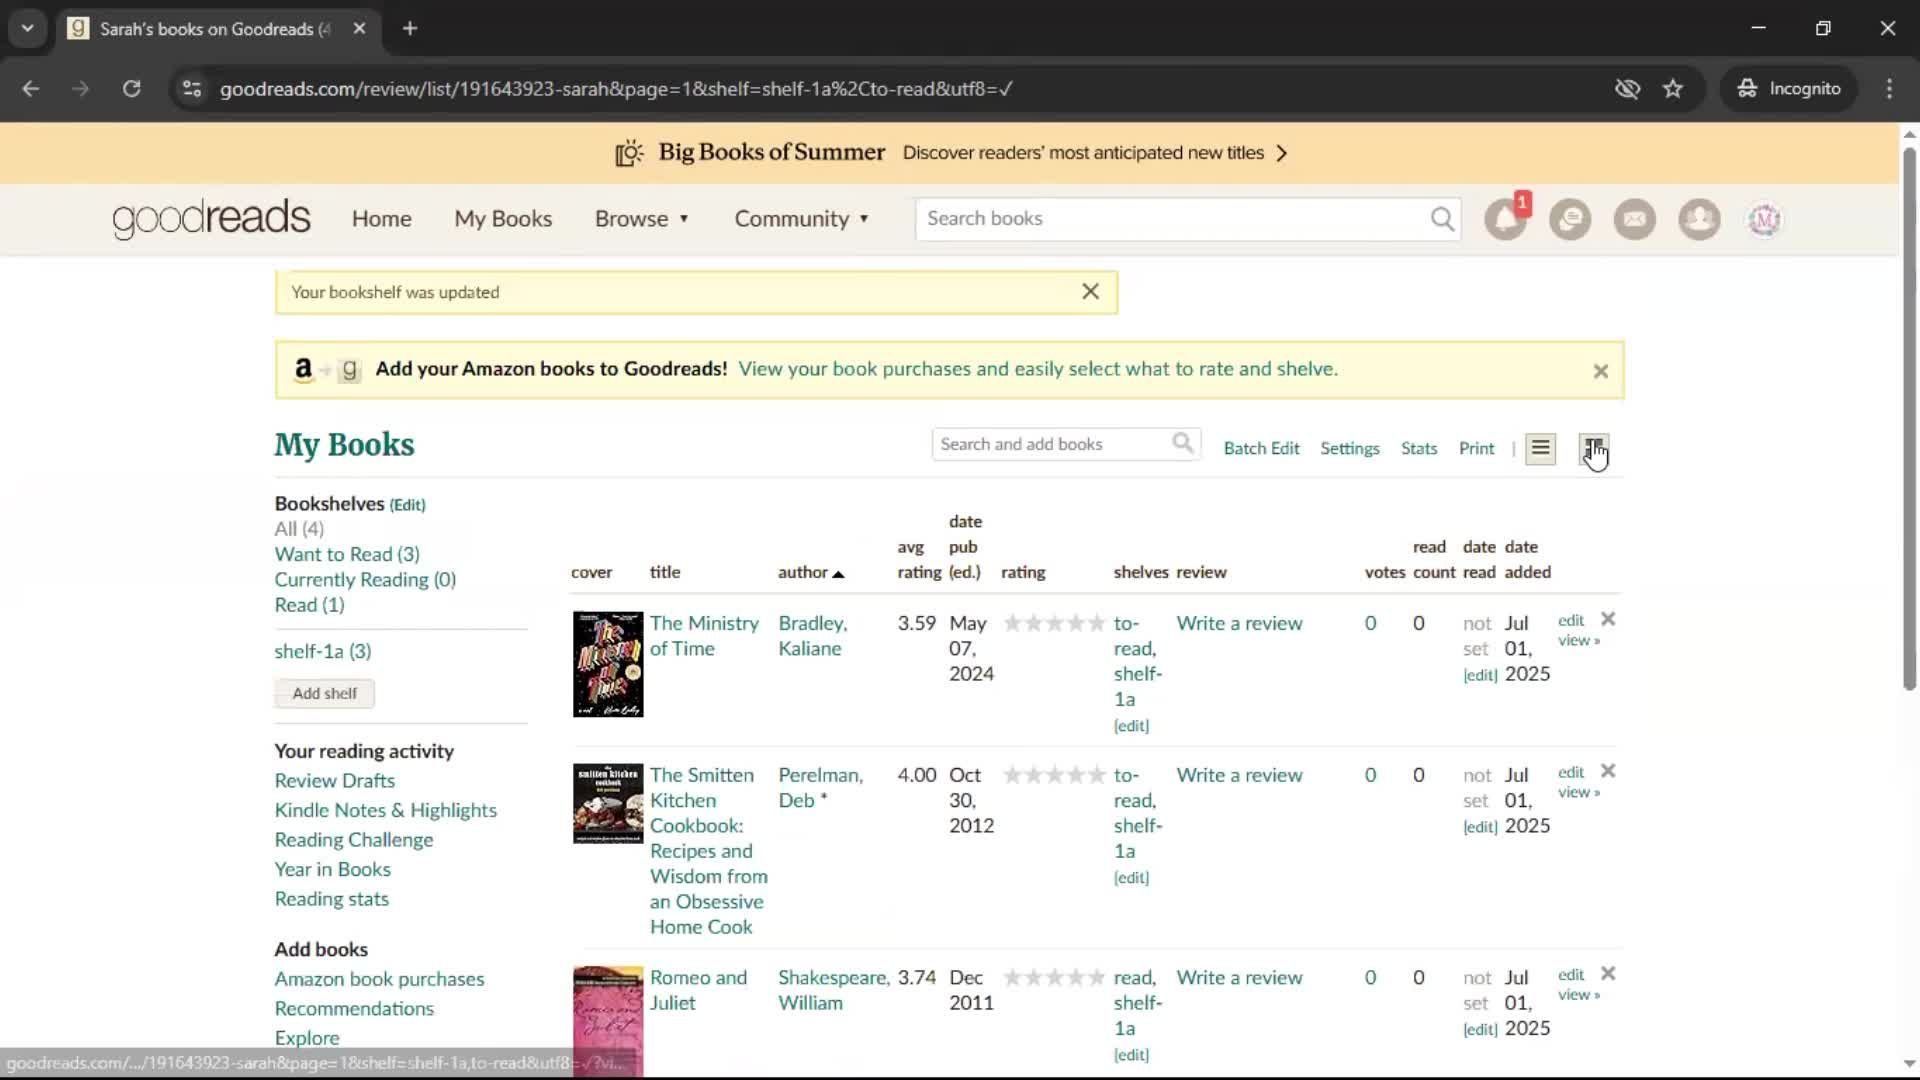Open the discussions chat icon
This screenshot has width=1920, height=1080.
pyautogui.click(x=1570, y=219)
